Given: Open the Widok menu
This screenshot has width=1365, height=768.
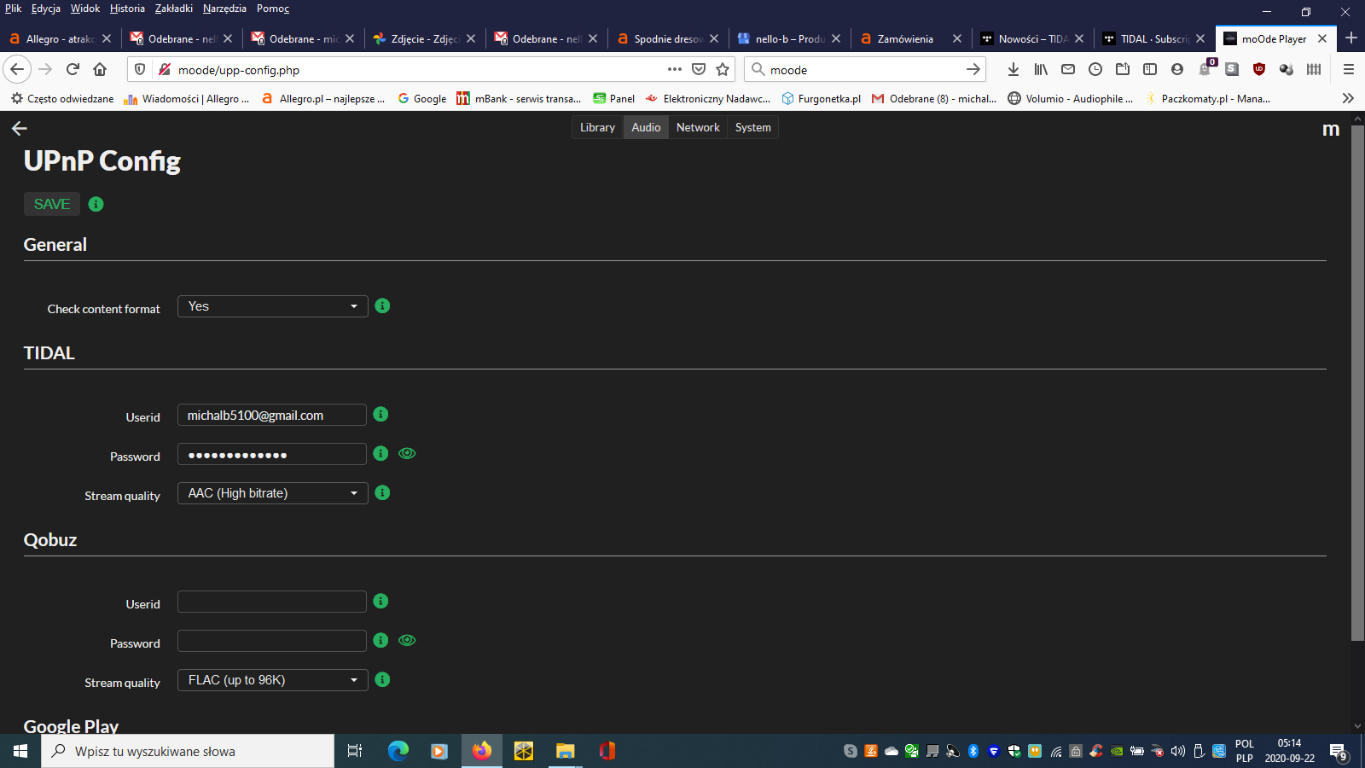Looking at the screenshot, I should click(85, 8).
